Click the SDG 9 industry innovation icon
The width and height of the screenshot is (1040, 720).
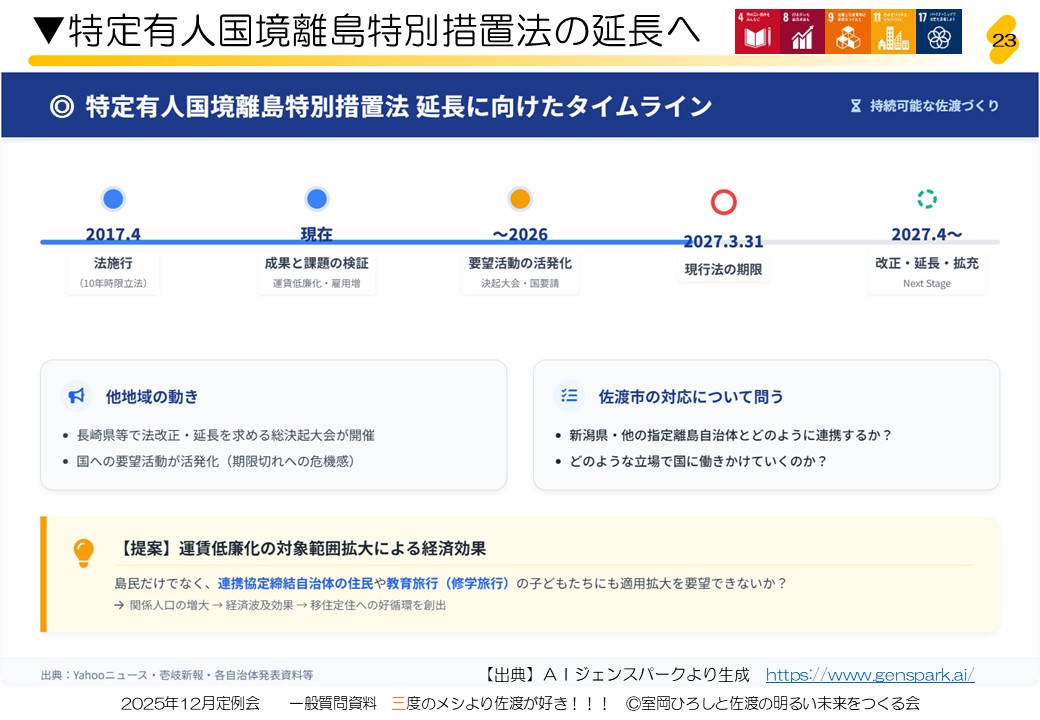[847, 31]
